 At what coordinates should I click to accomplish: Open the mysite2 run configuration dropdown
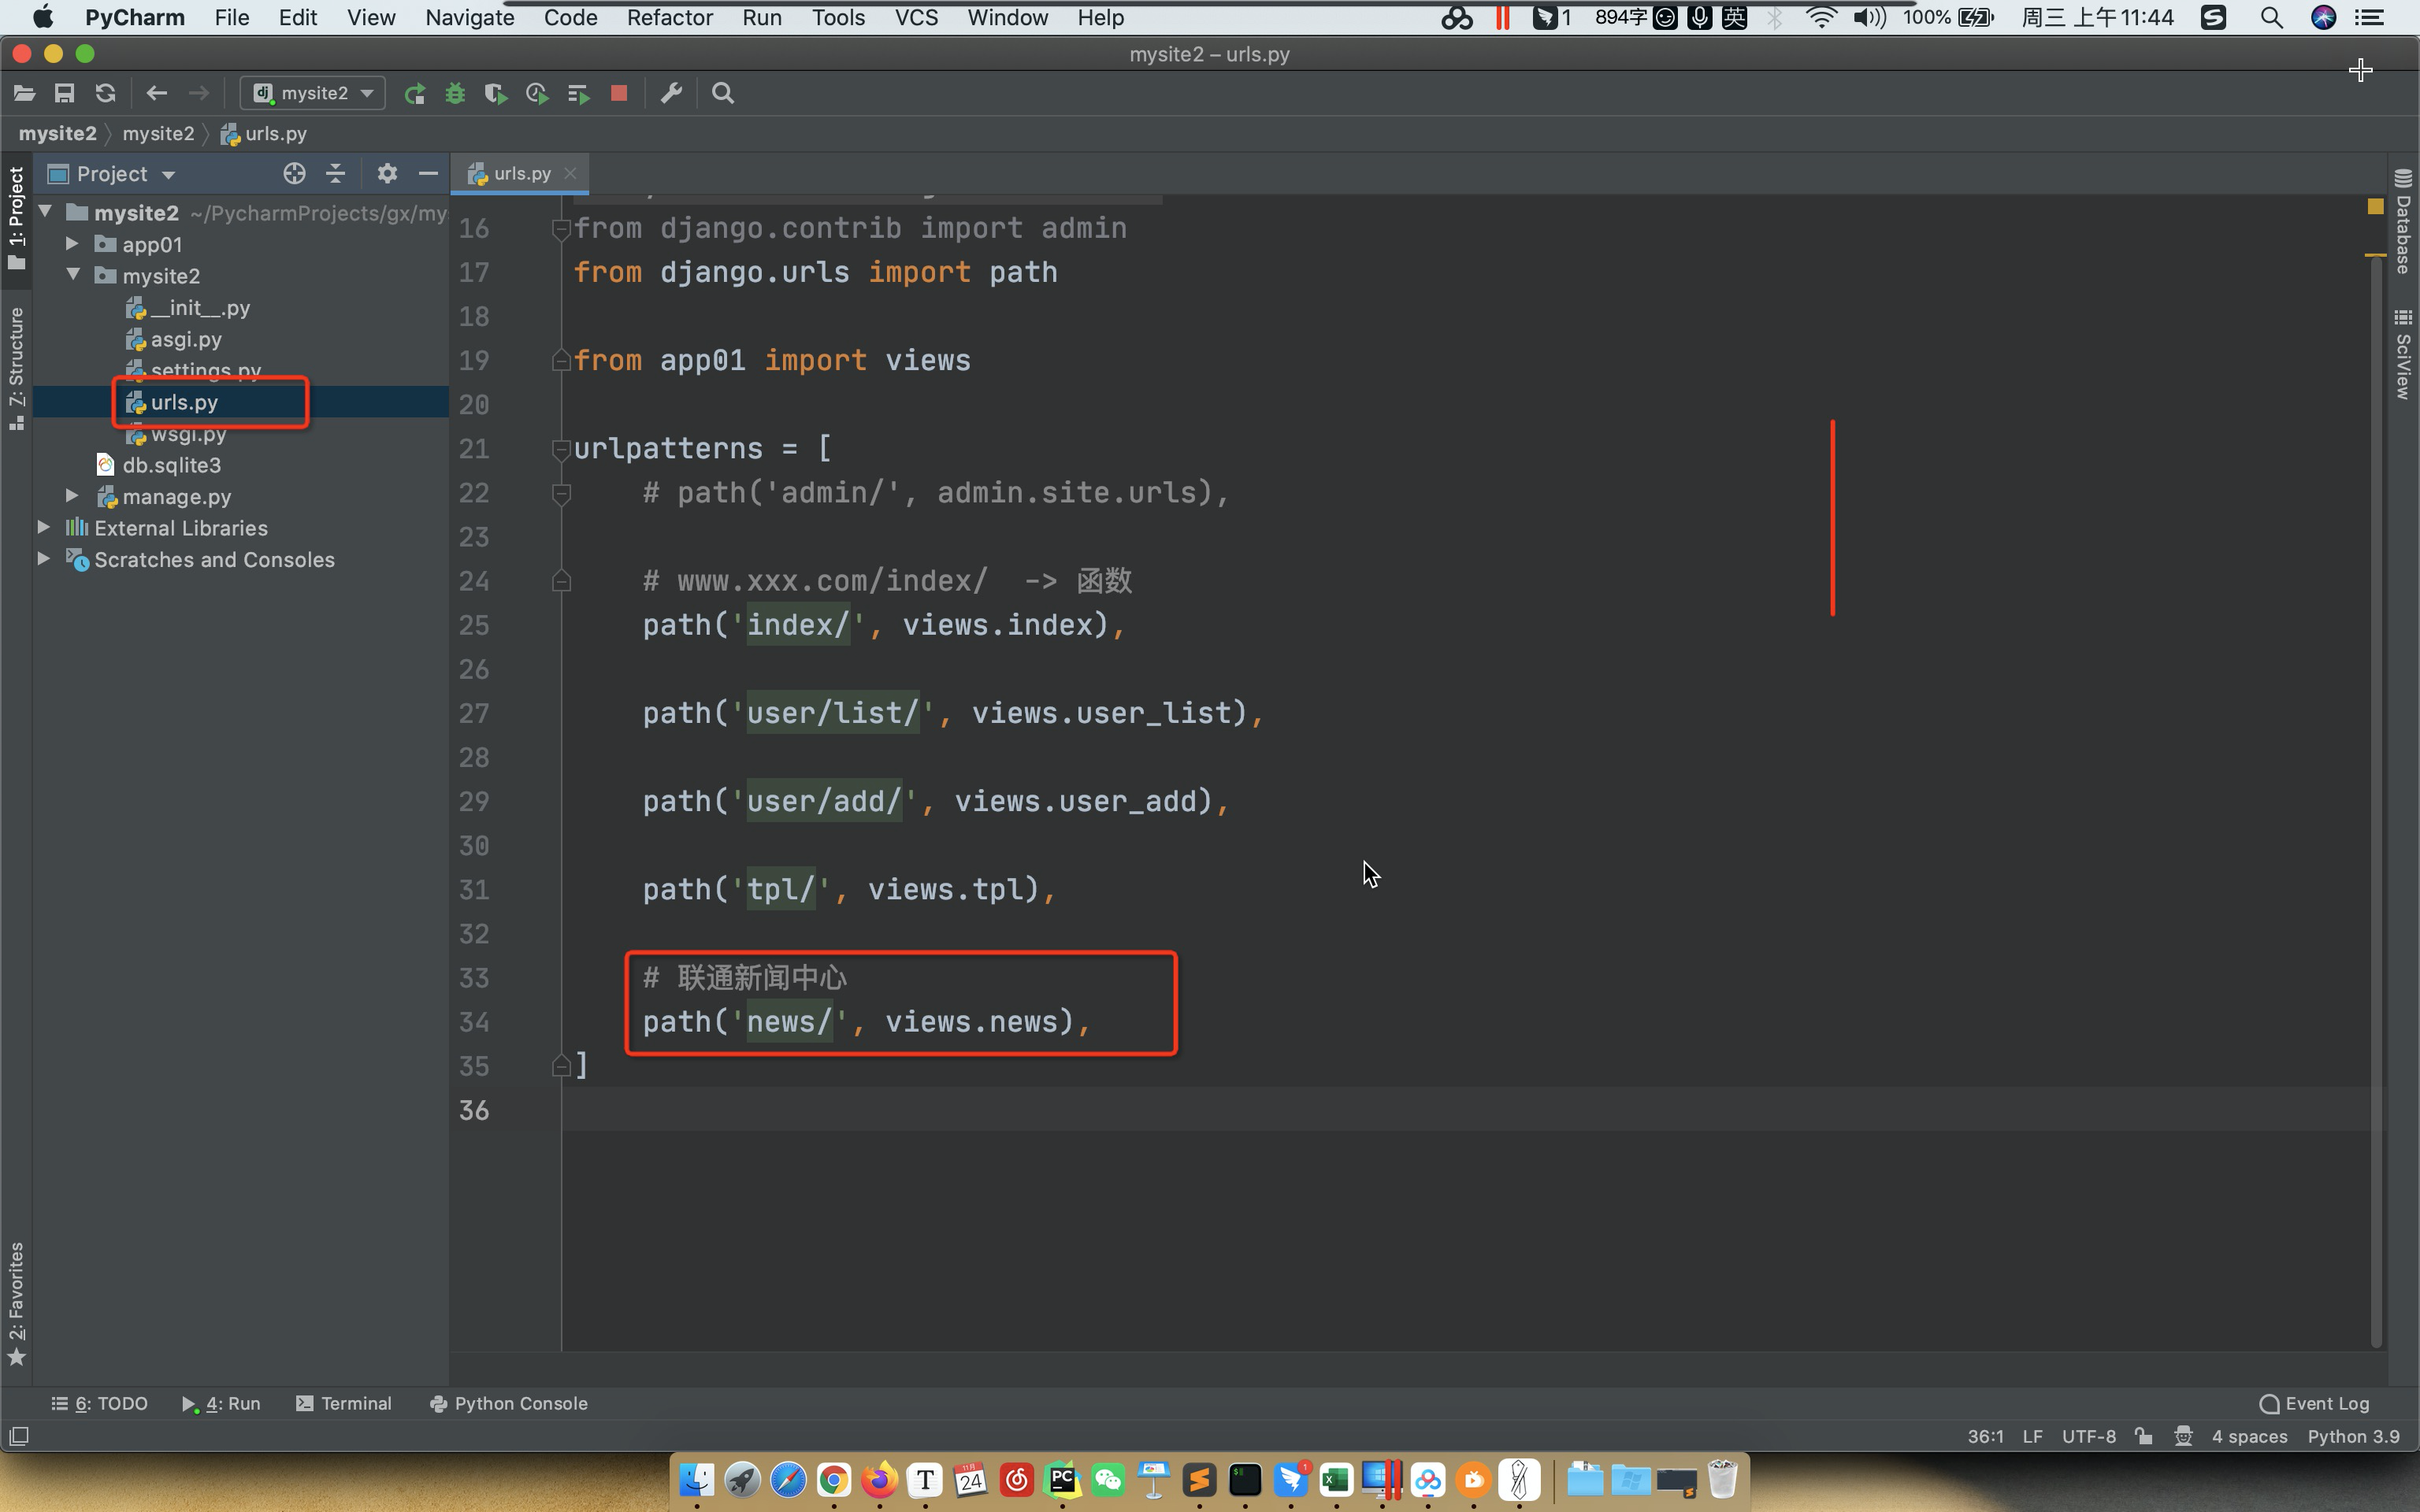click(x=313, y=93)
